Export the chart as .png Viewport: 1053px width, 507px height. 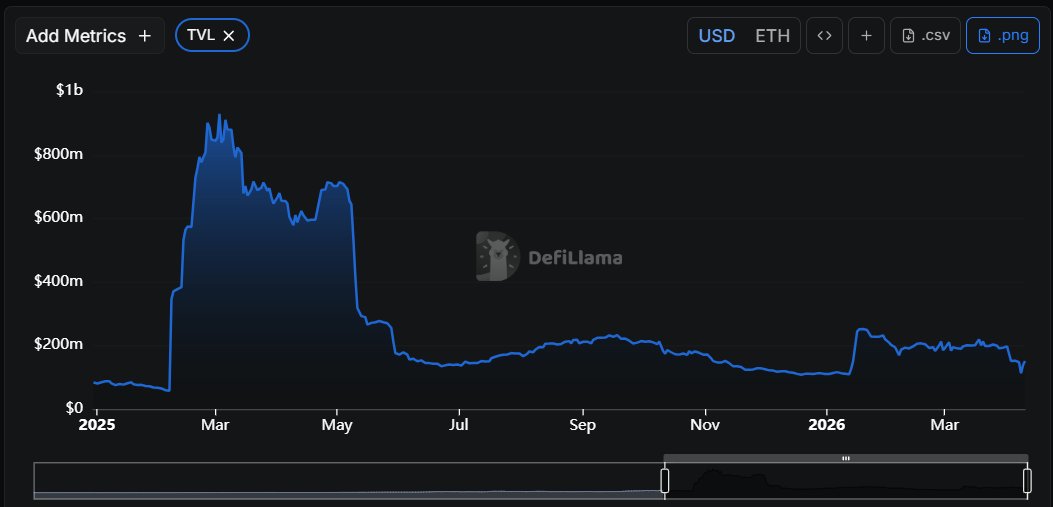[x=1003, y=36]
